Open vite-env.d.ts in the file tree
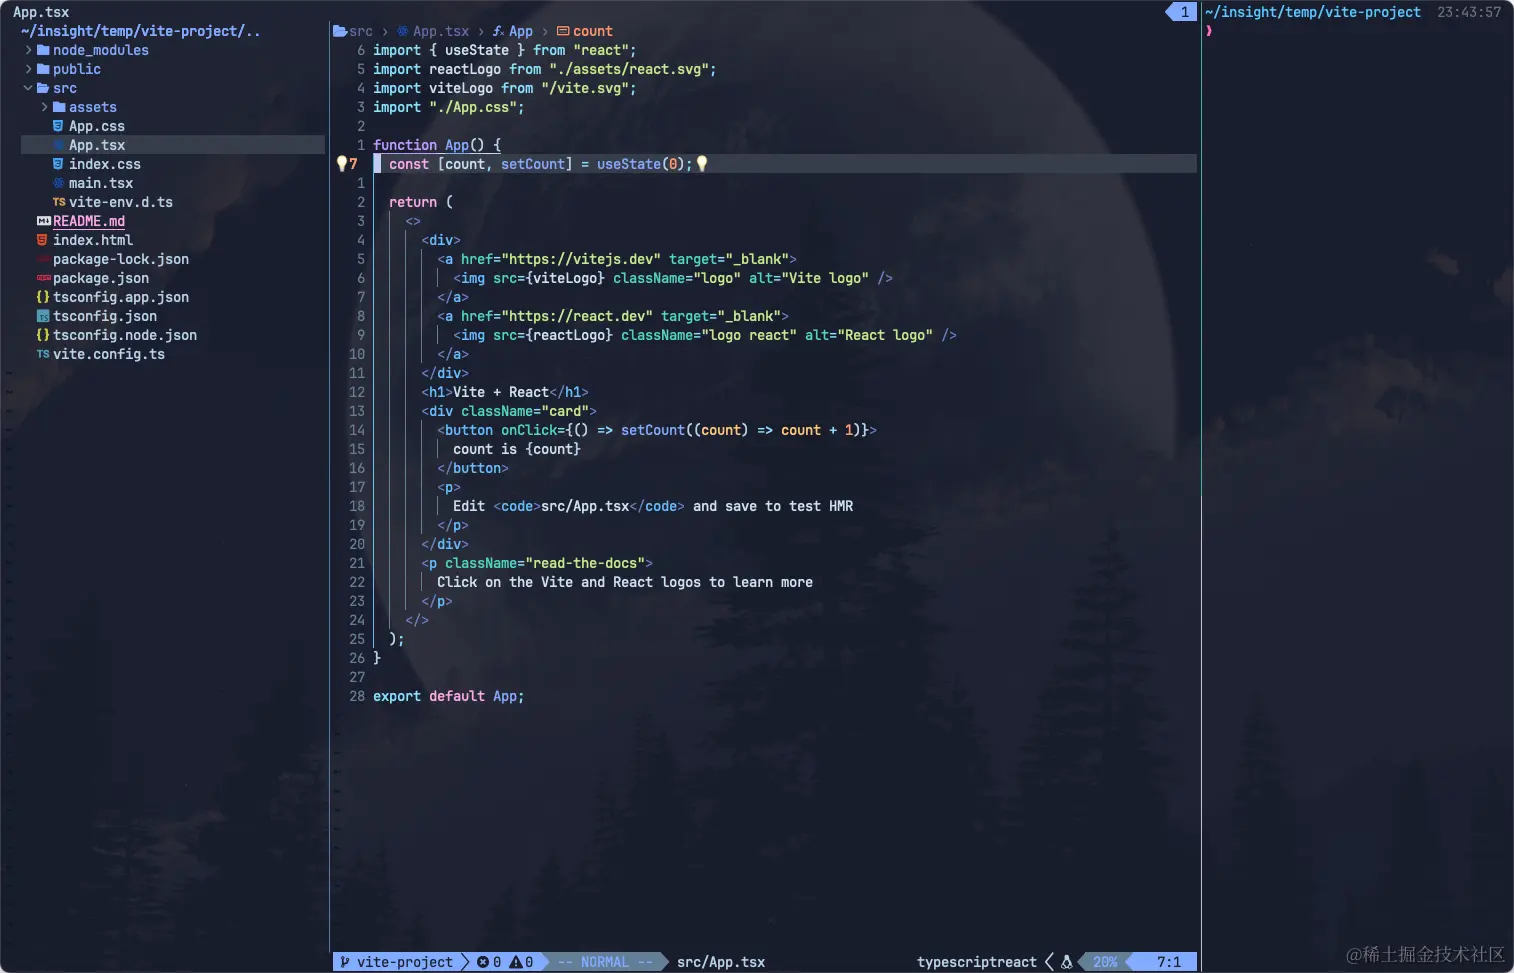Screen dimensions: 1514x973 (x=121, y=202)
